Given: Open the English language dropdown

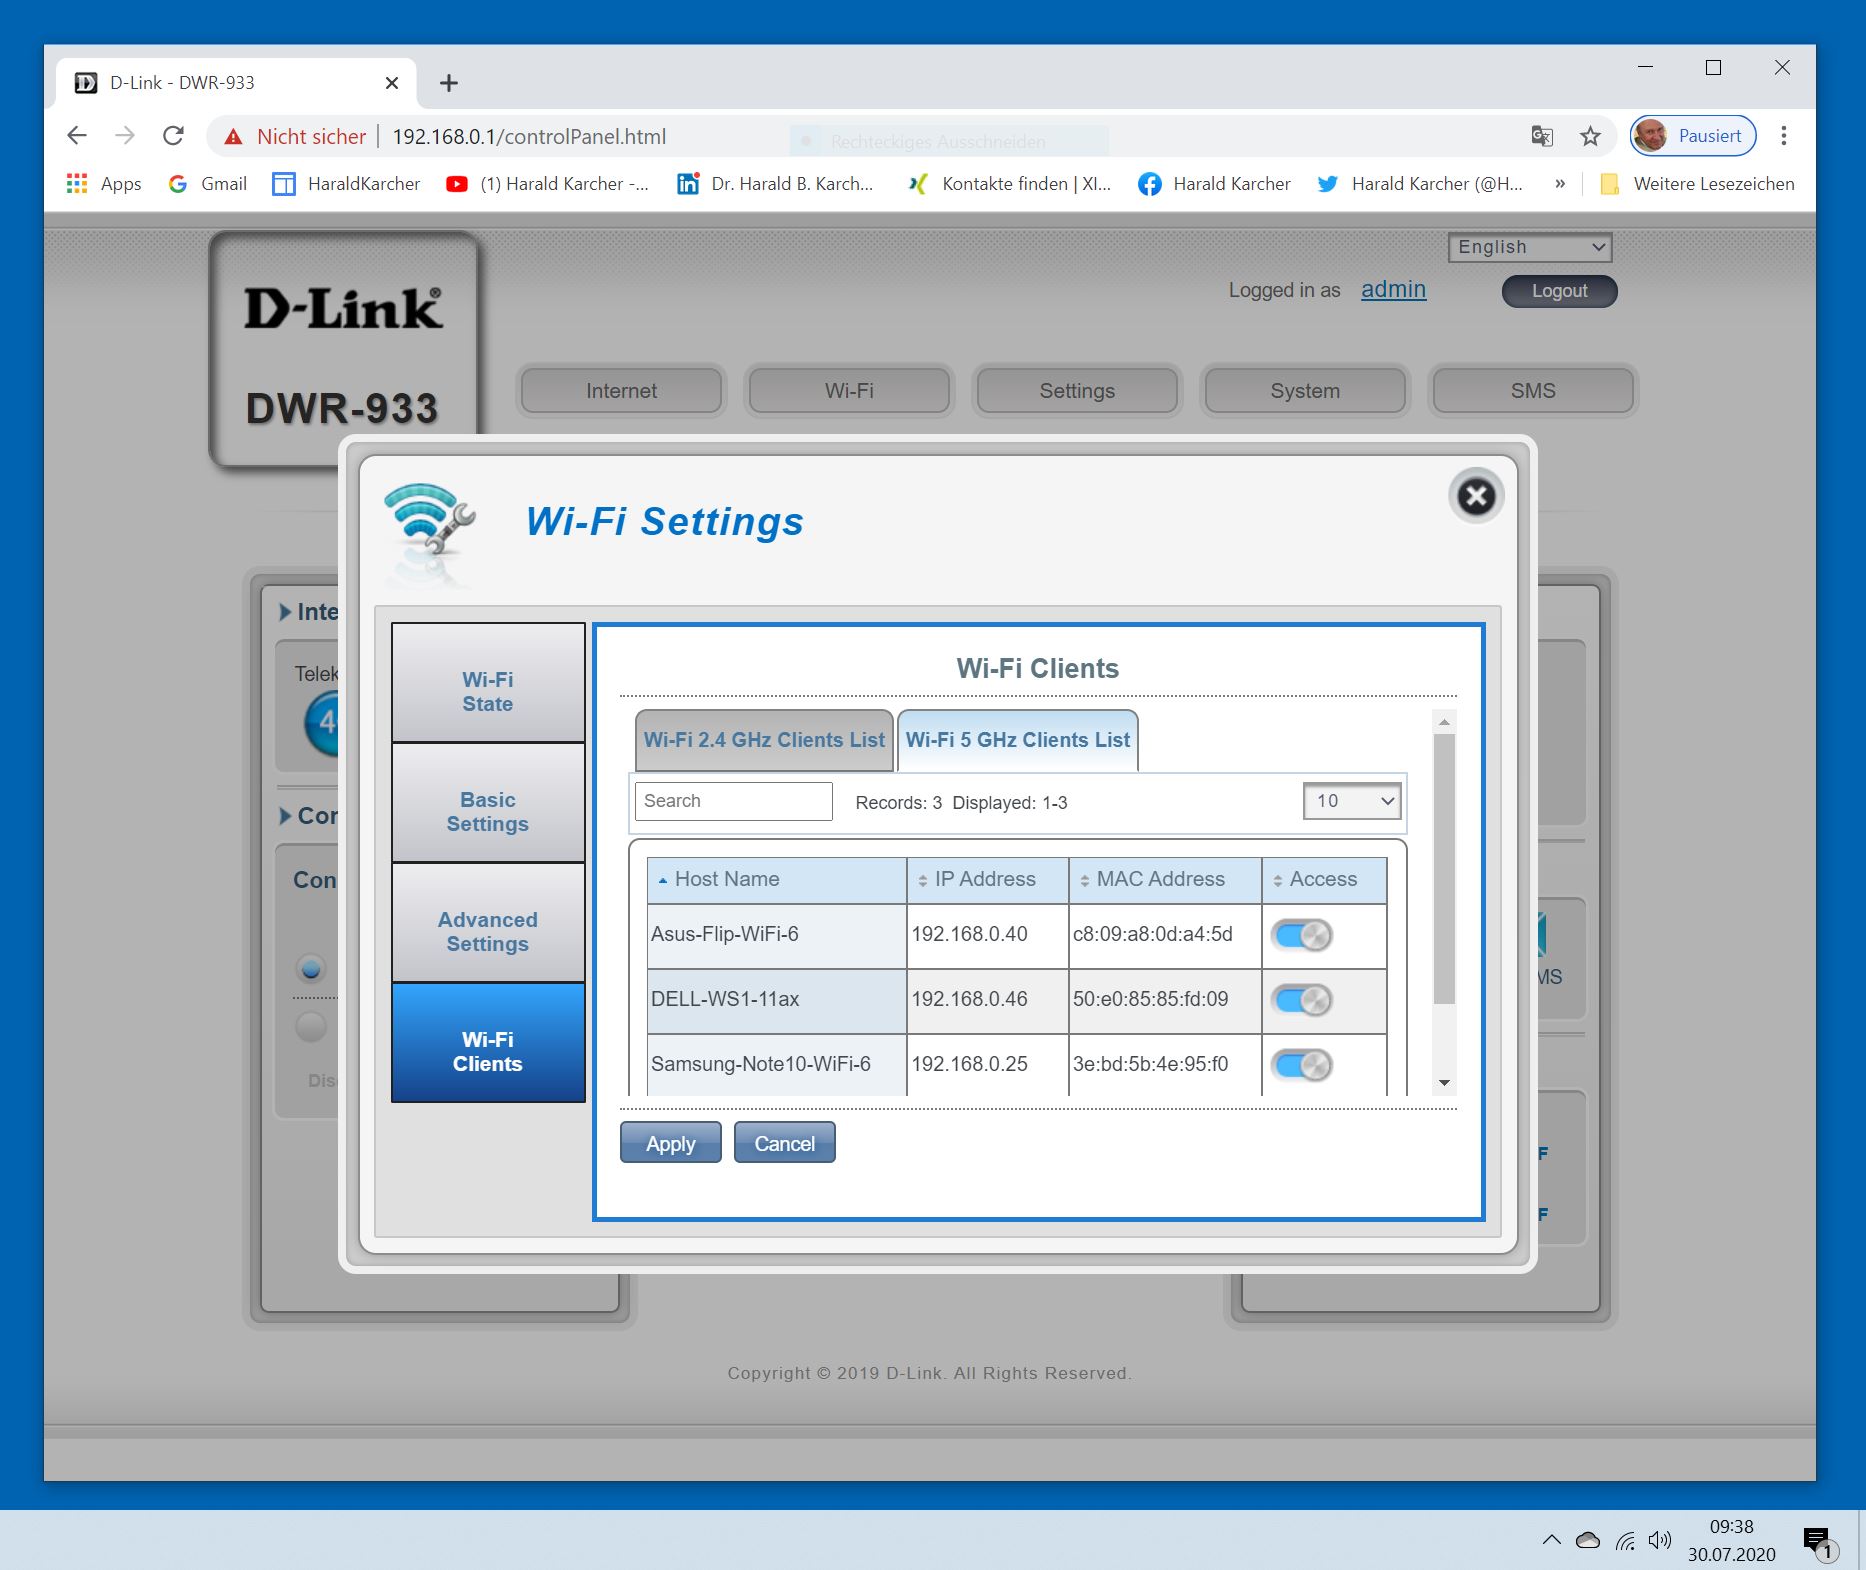Looking at the screenshot, I should 1530,247.
